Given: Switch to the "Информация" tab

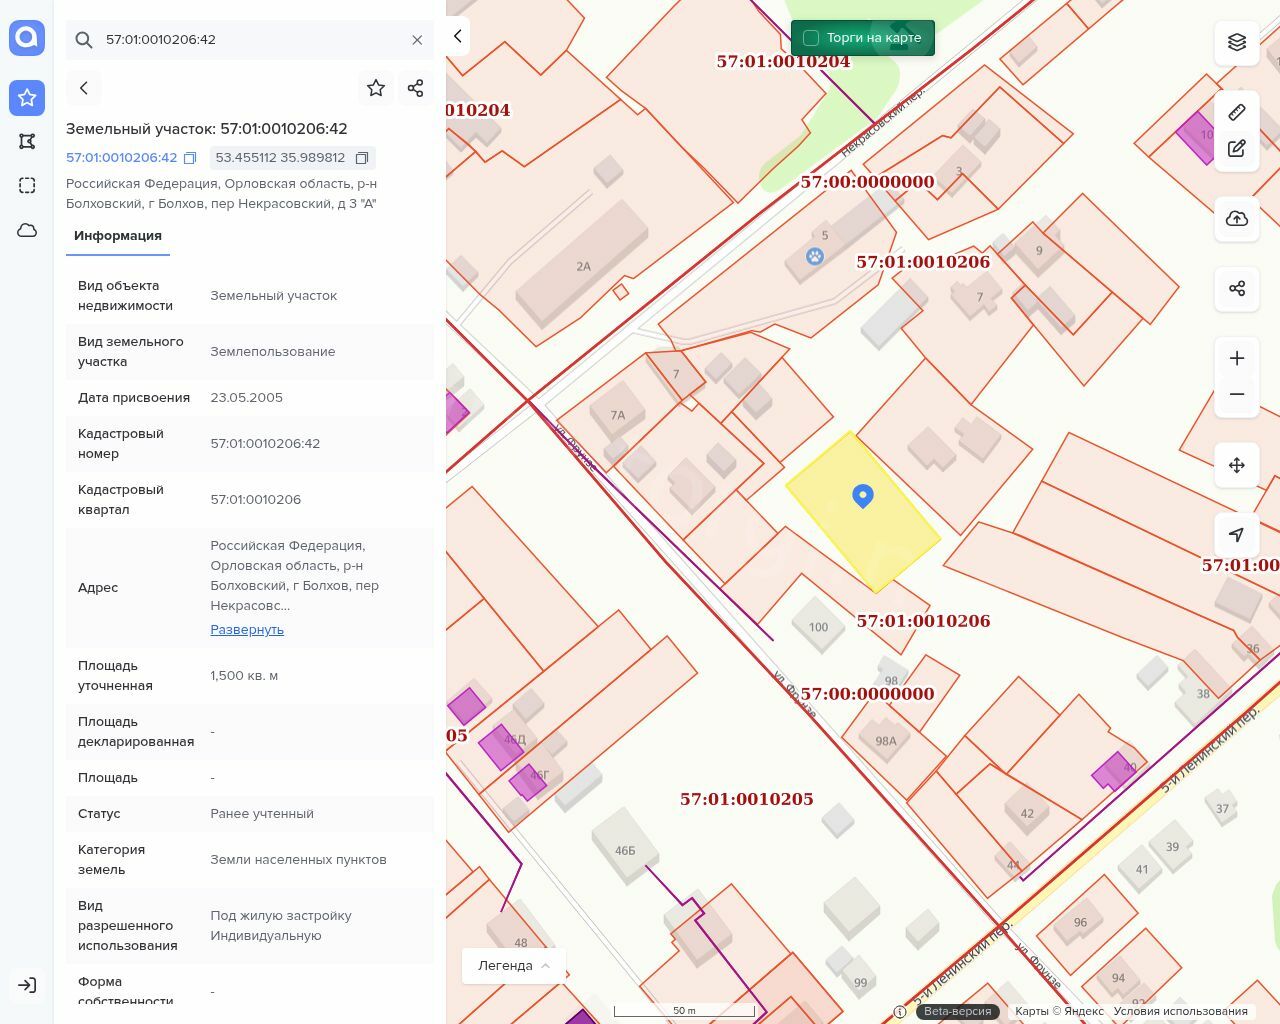Looking at the screenshot, I should pos(118,236).
